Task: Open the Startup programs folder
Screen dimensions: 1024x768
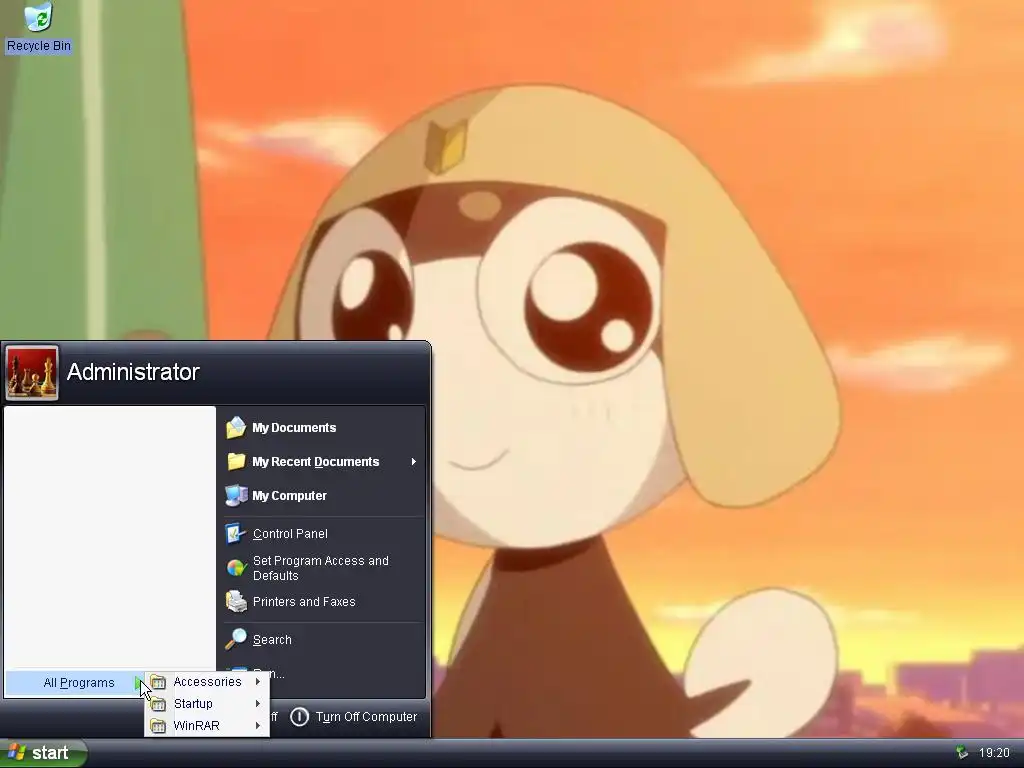Action: coord(207,704)
